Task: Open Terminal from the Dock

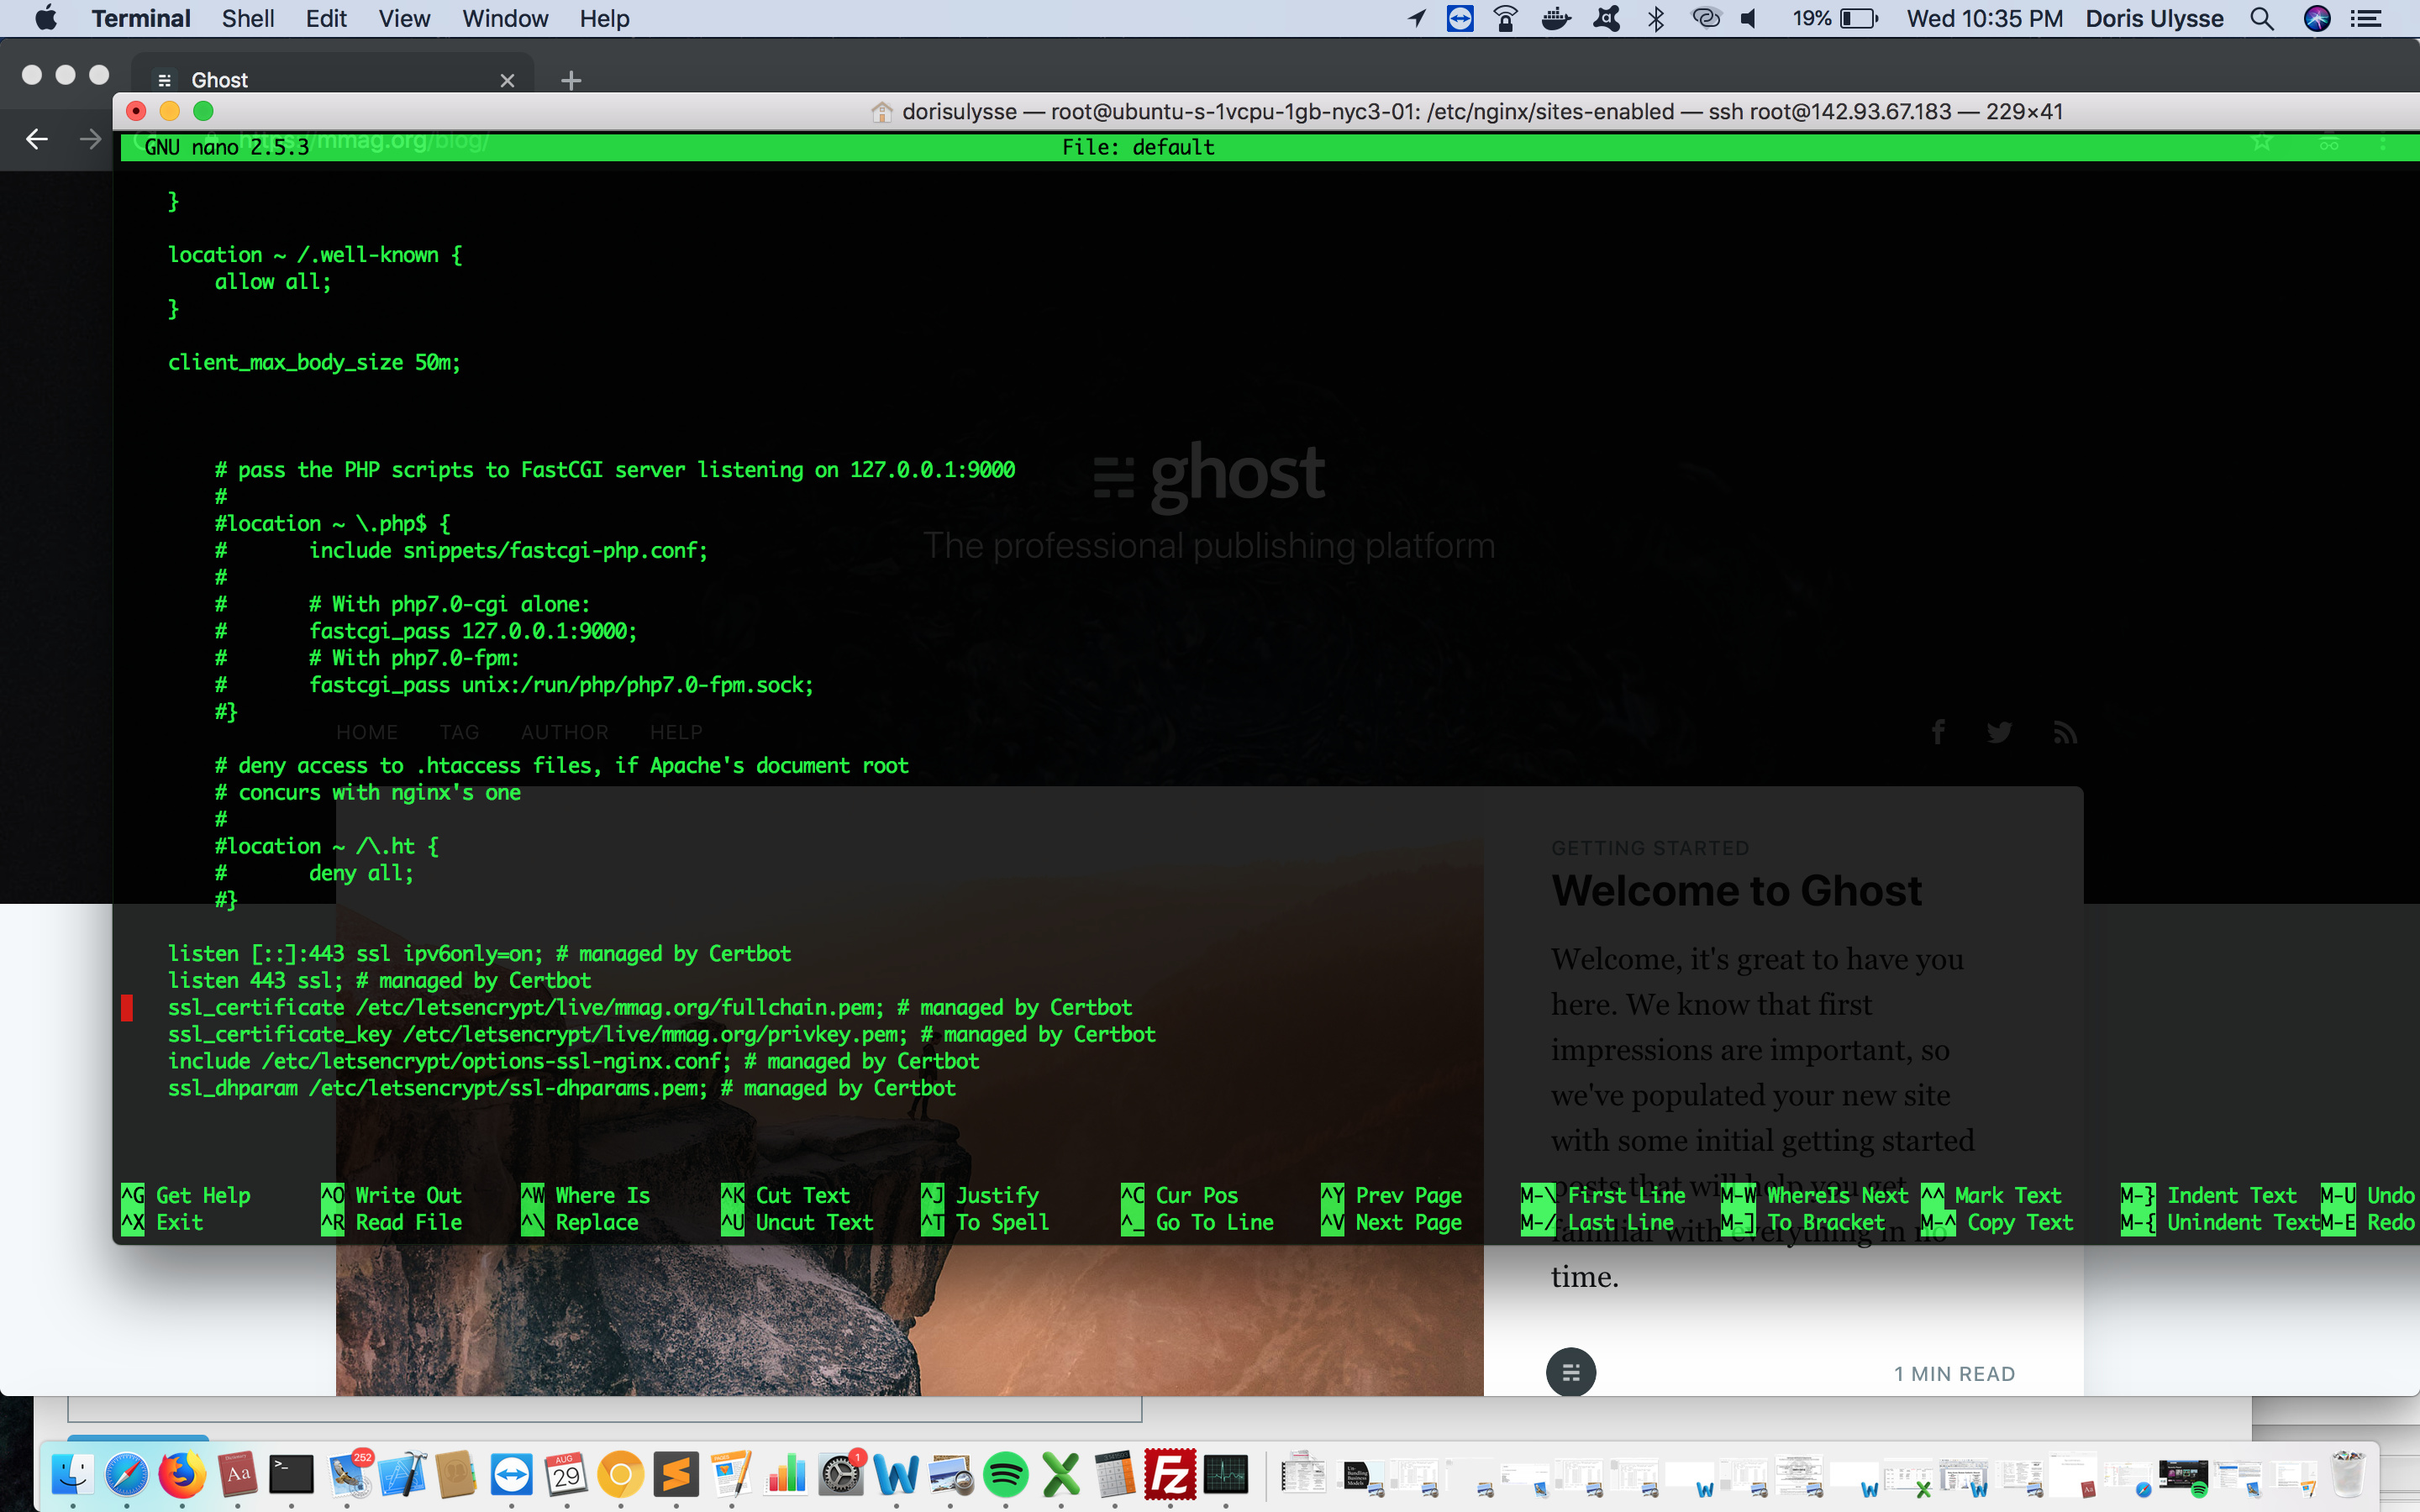Action: coord(291,1474)
